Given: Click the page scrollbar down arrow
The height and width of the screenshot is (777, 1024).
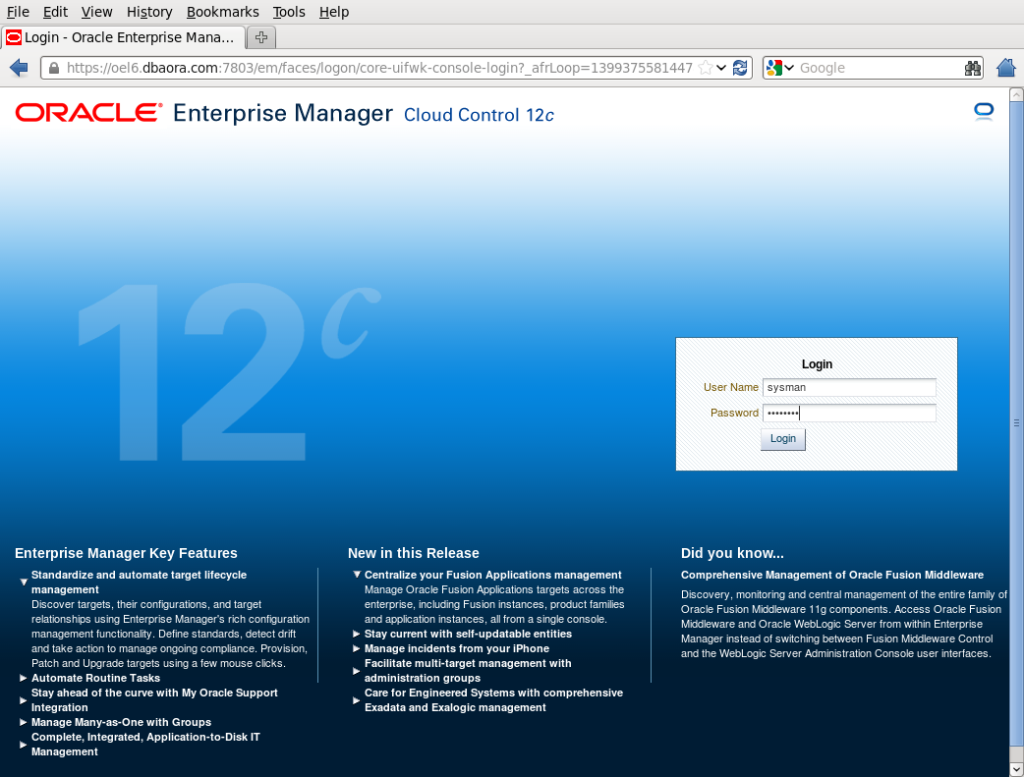Looking at the screenshot, I should (1016, 769).
